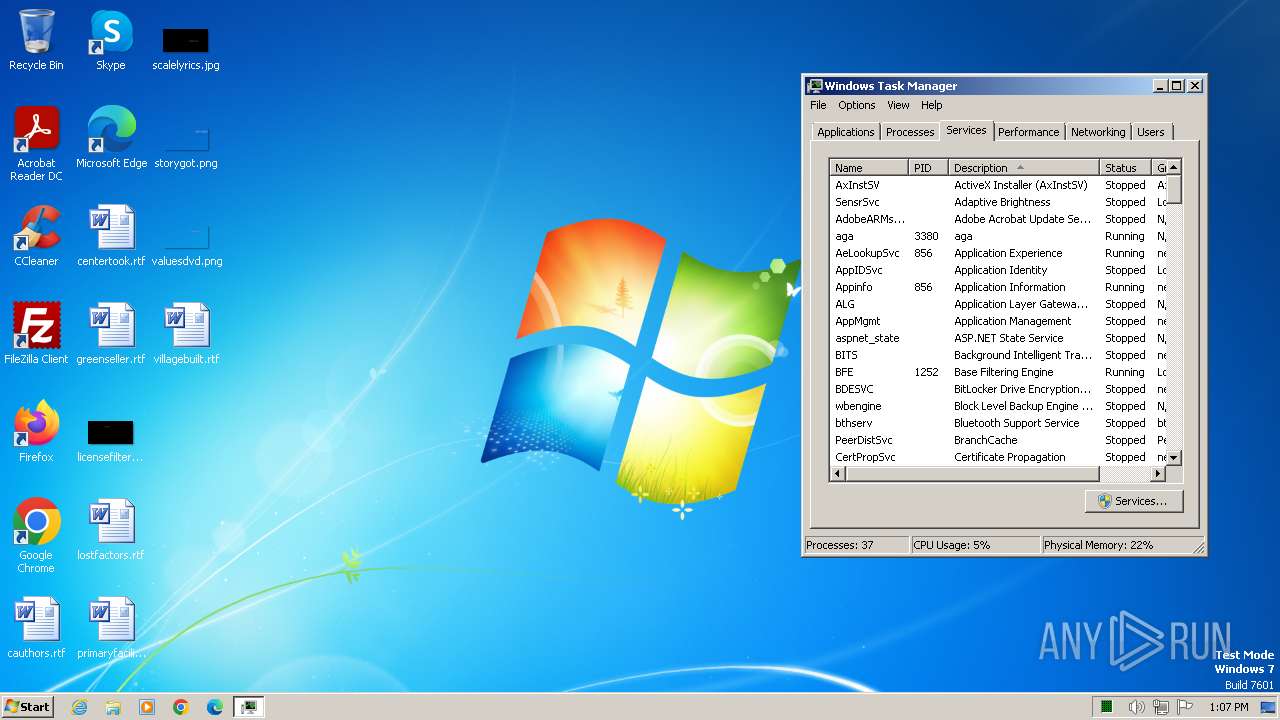Select the lostfactors.rtf document icon
Image resolution: width=1280 pixels, height=720 pixels.
(x=110, y=530)
